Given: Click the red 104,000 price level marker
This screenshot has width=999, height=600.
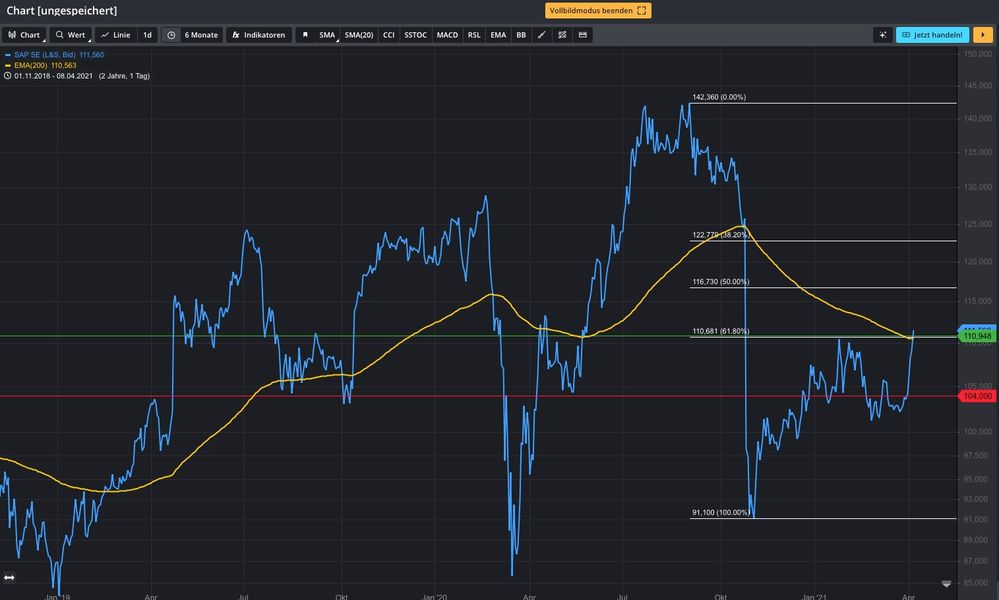Looking at the screenshot, I should [976, 396].
